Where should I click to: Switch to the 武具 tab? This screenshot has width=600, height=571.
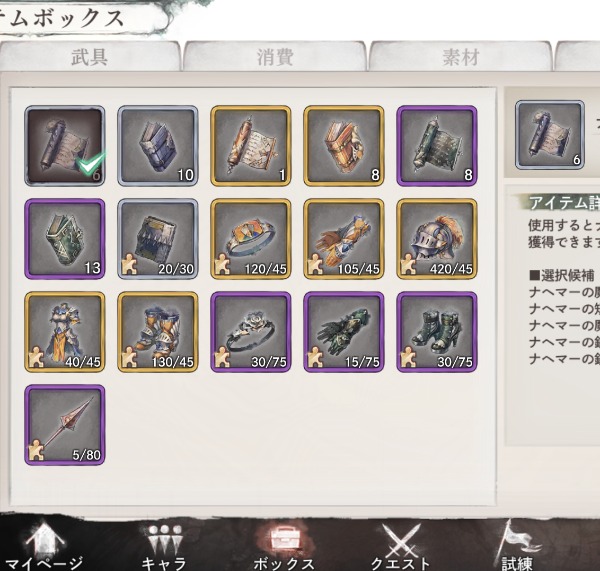(x=90, y=57)
